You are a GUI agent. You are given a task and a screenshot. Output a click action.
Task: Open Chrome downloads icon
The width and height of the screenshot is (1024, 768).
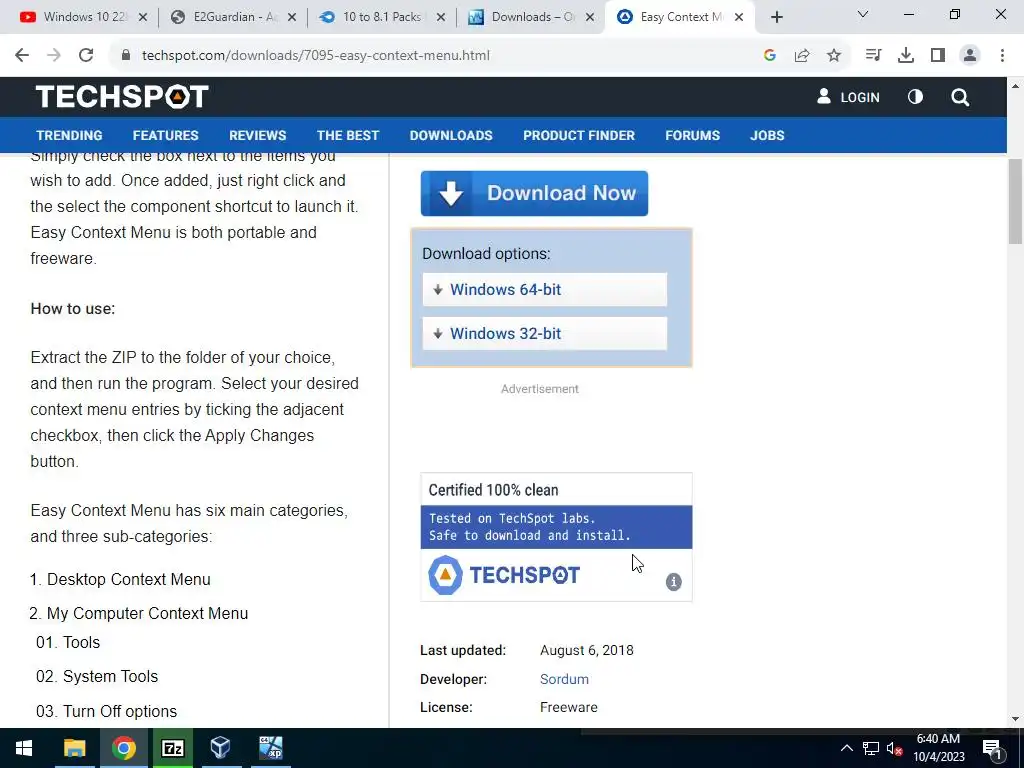tap(906, 56)
